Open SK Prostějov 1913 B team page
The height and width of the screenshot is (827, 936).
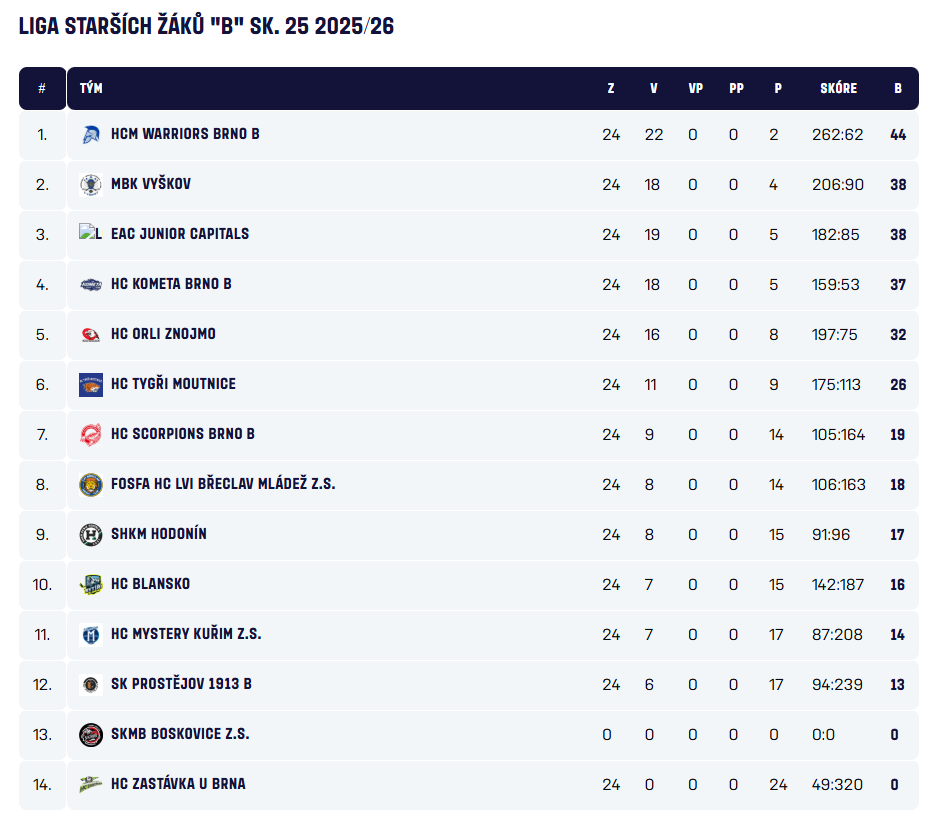pos(181,684)
